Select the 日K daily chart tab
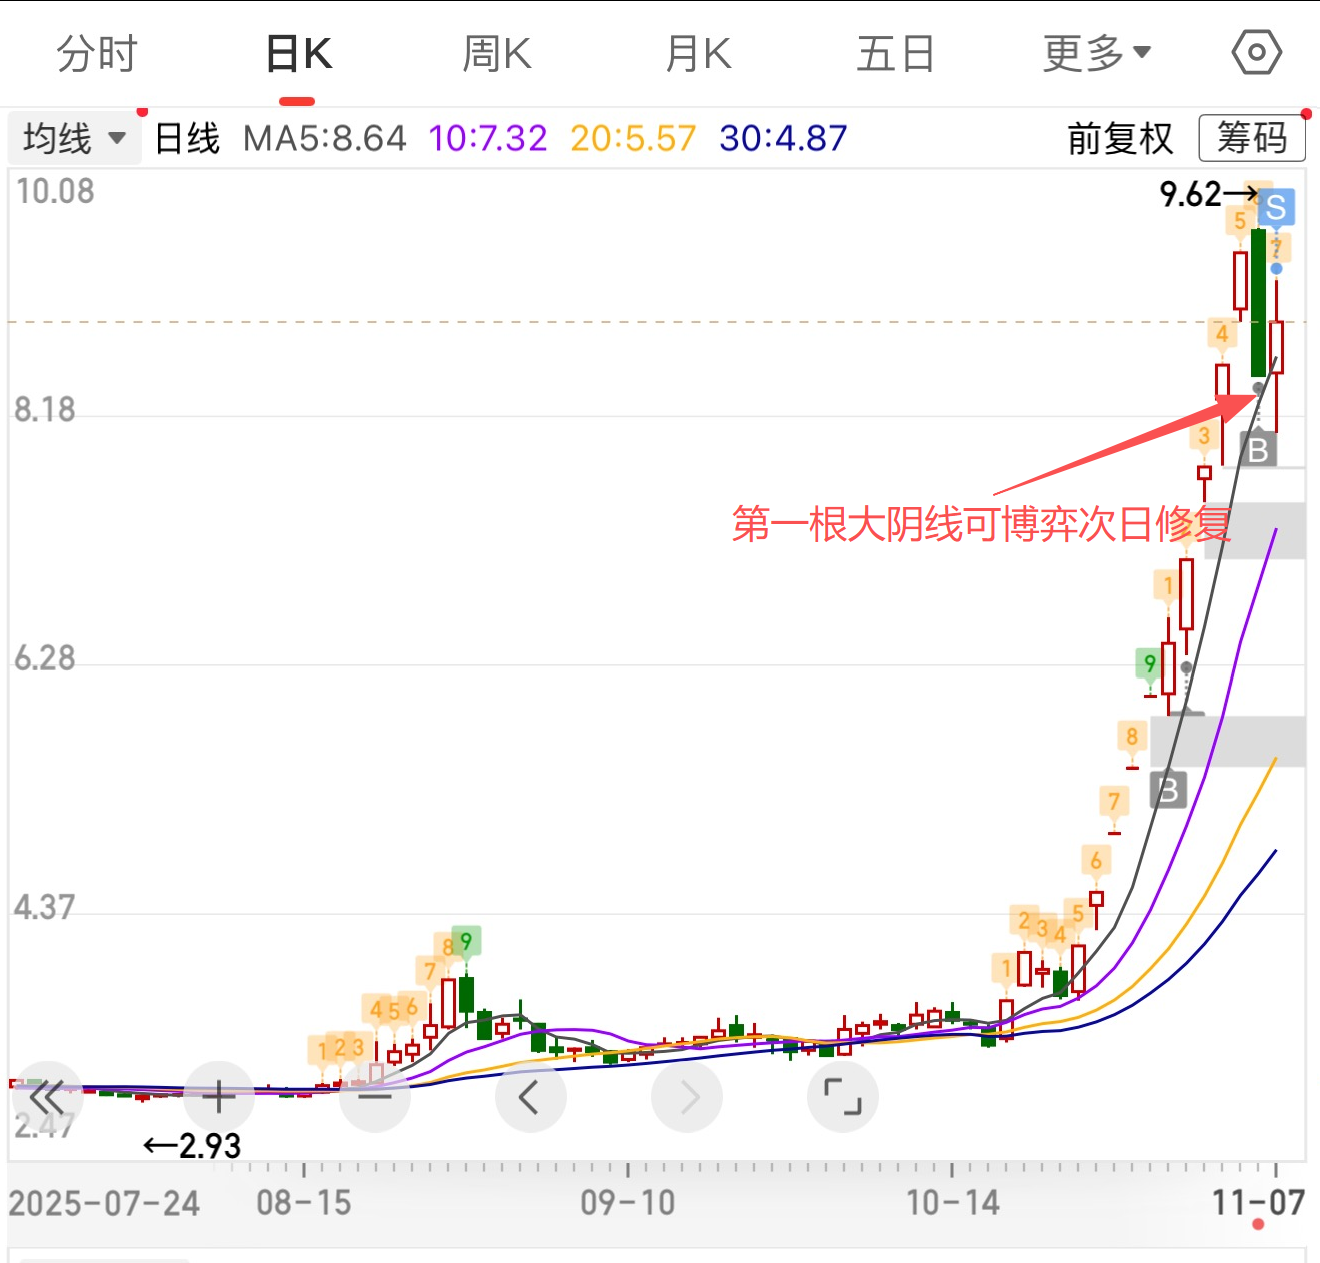1320x1263 pixels. [x=298, y=53]
